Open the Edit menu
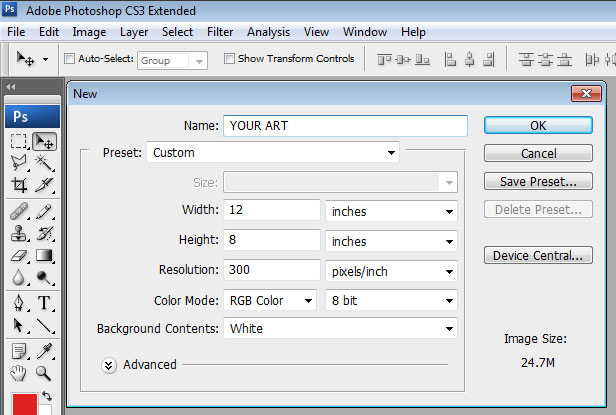The height and width of the screenshot is (415, 616). coord(49,32)
